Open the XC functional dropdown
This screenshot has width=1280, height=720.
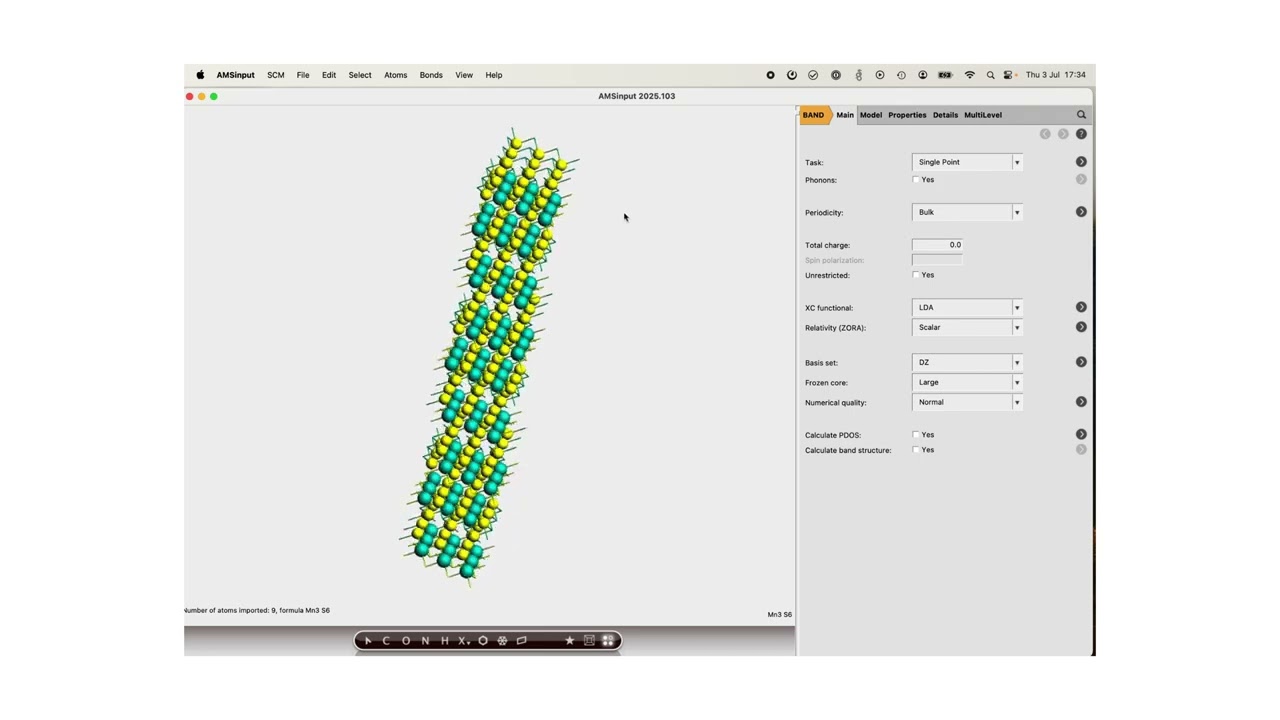tap(967, 307)
